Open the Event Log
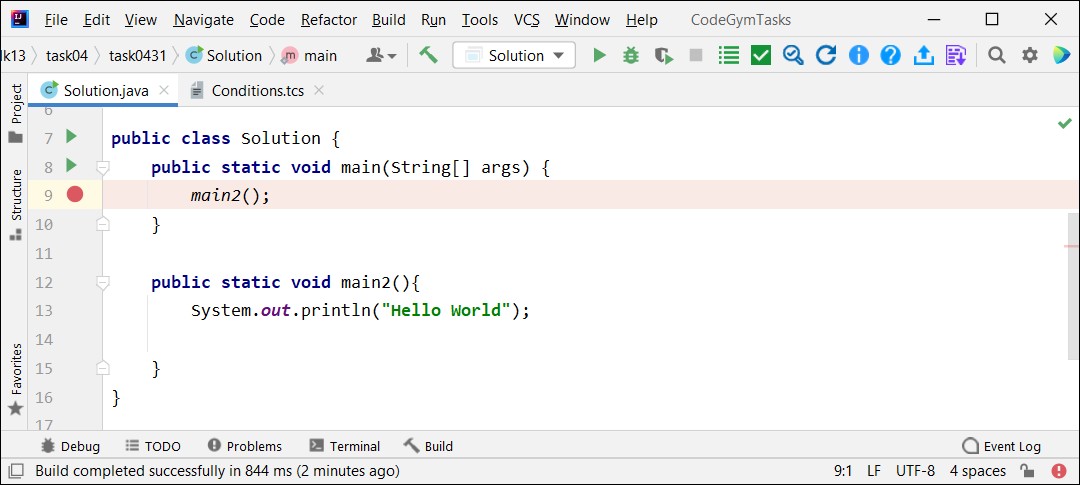Viewport: 1080px width, 485px height. pyautogui.click(x=1001, y=446)
